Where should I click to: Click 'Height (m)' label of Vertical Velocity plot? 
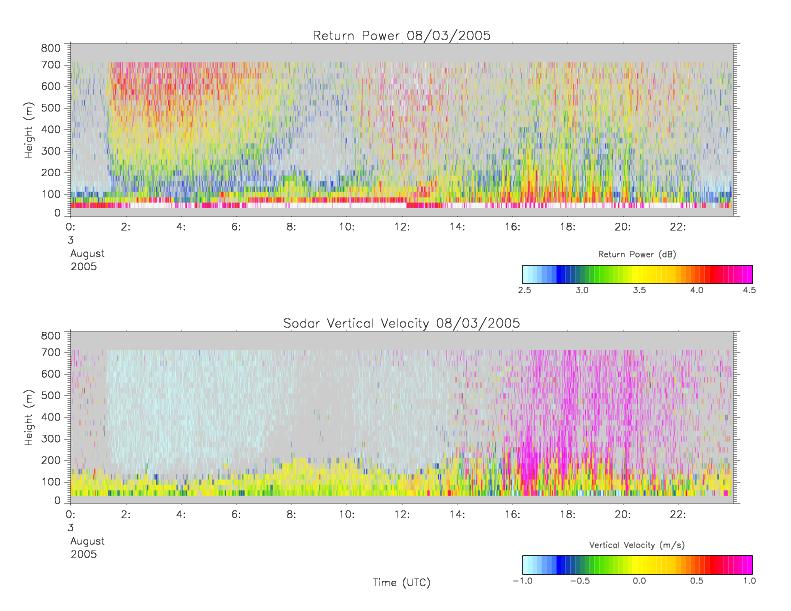pyautogui.click(x=29, y=417)
